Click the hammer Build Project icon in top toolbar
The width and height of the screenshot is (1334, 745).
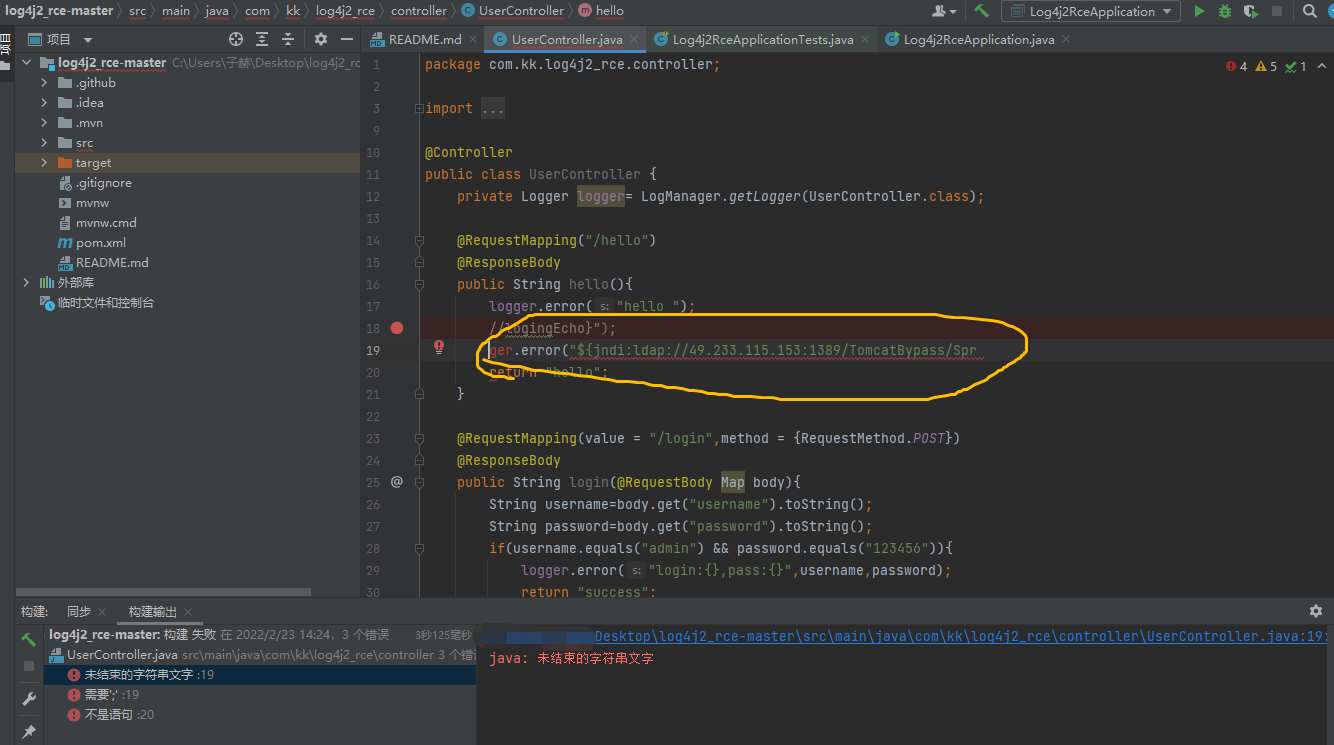pos(982,11)
